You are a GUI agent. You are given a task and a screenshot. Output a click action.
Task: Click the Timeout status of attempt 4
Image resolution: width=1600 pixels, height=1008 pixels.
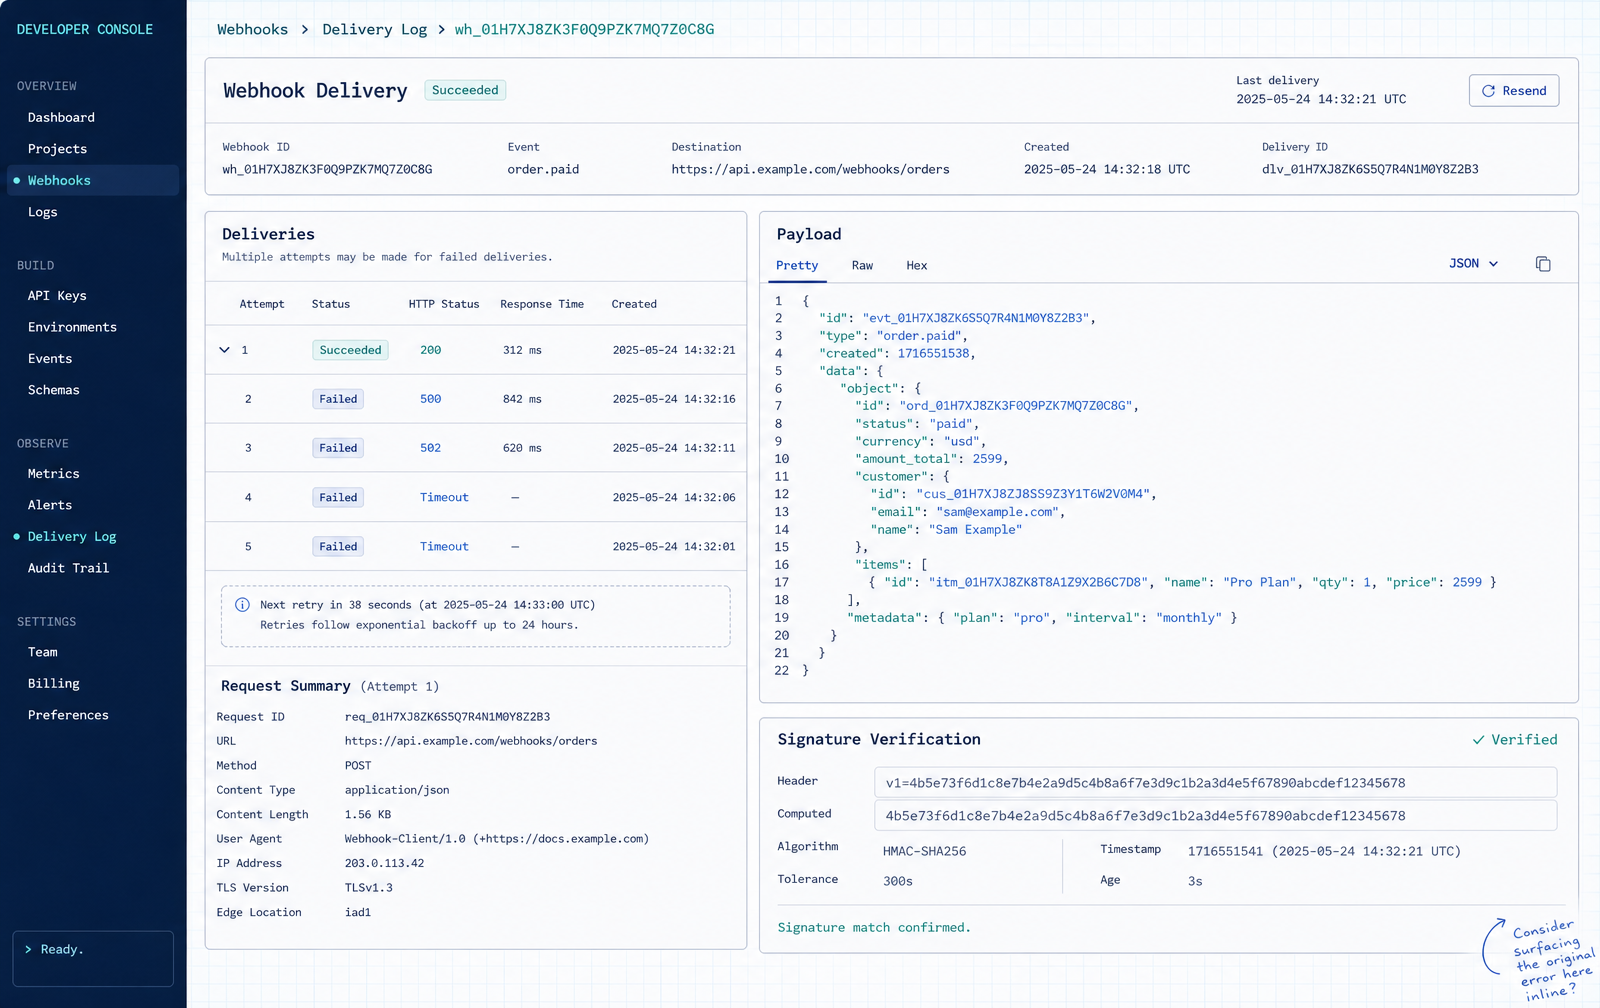pos(444,497)
